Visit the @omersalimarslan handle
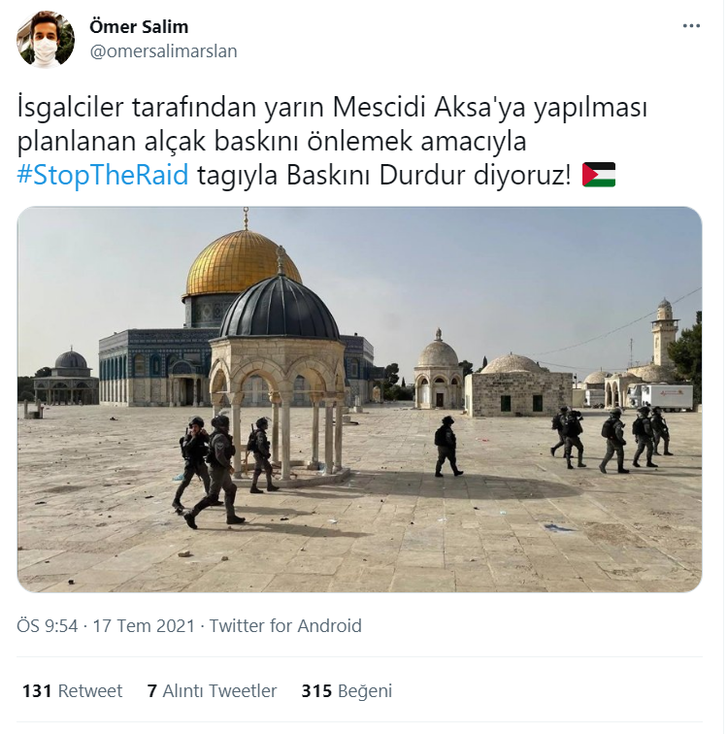Image resolution: width=728 pixels, height=734 pixels. [163, 51]
